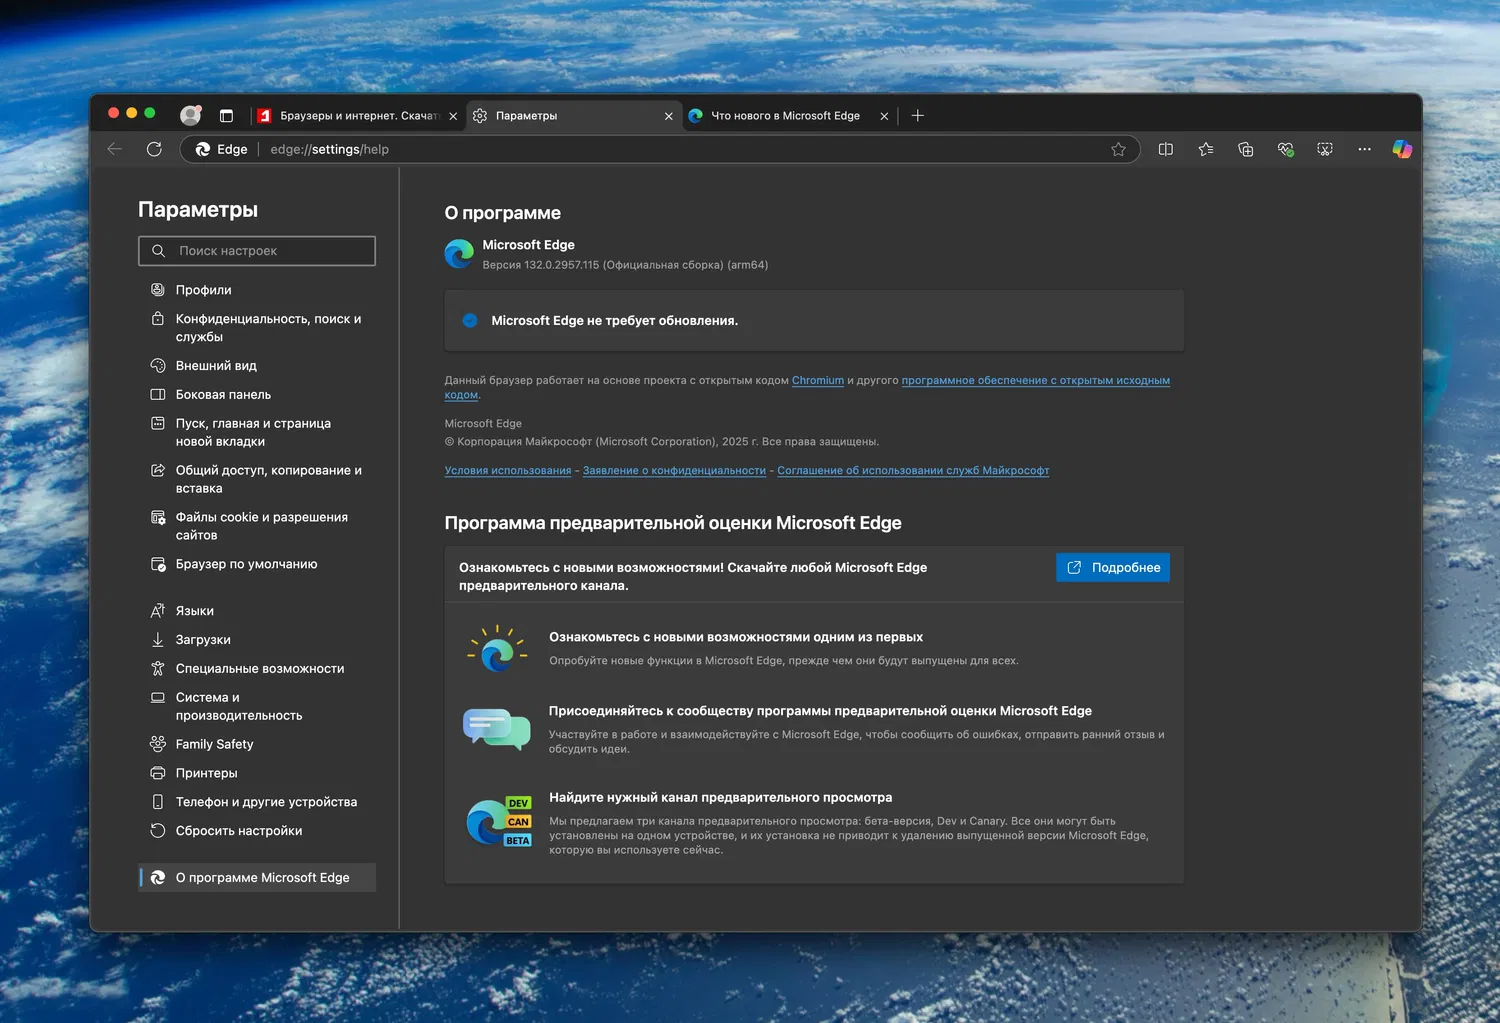Reload the page with the refresh icon

(x=154, y=149)
